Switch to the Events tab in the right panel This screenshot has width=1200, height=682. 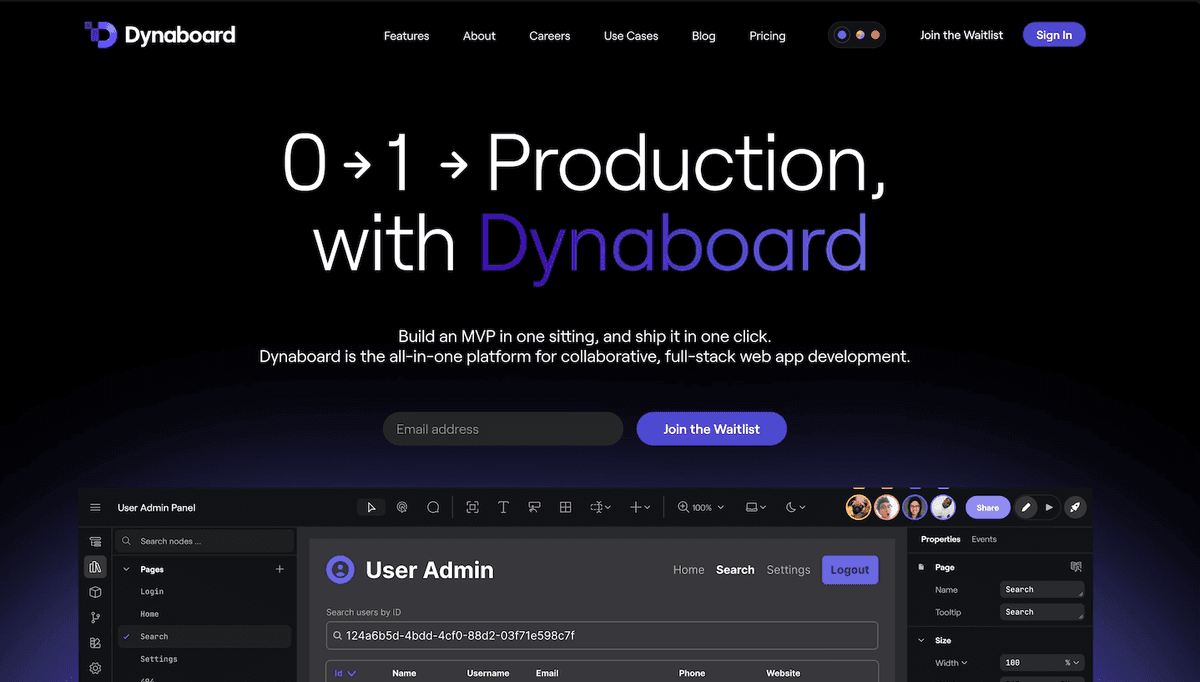(x=984, y=538)
